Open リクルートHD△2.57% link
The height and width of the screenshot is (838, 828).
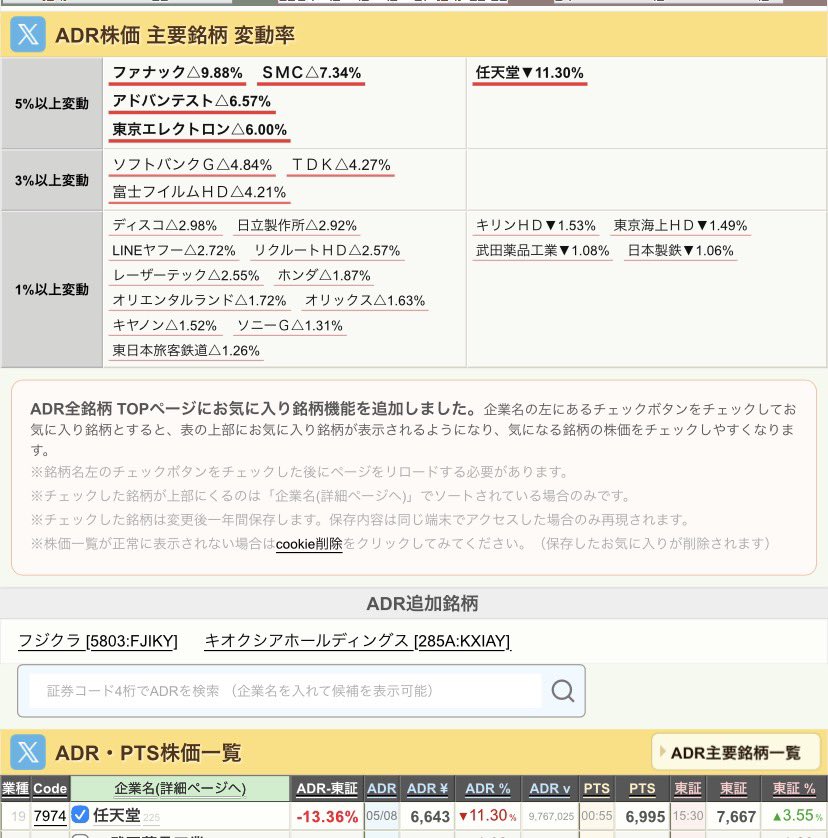327,250
